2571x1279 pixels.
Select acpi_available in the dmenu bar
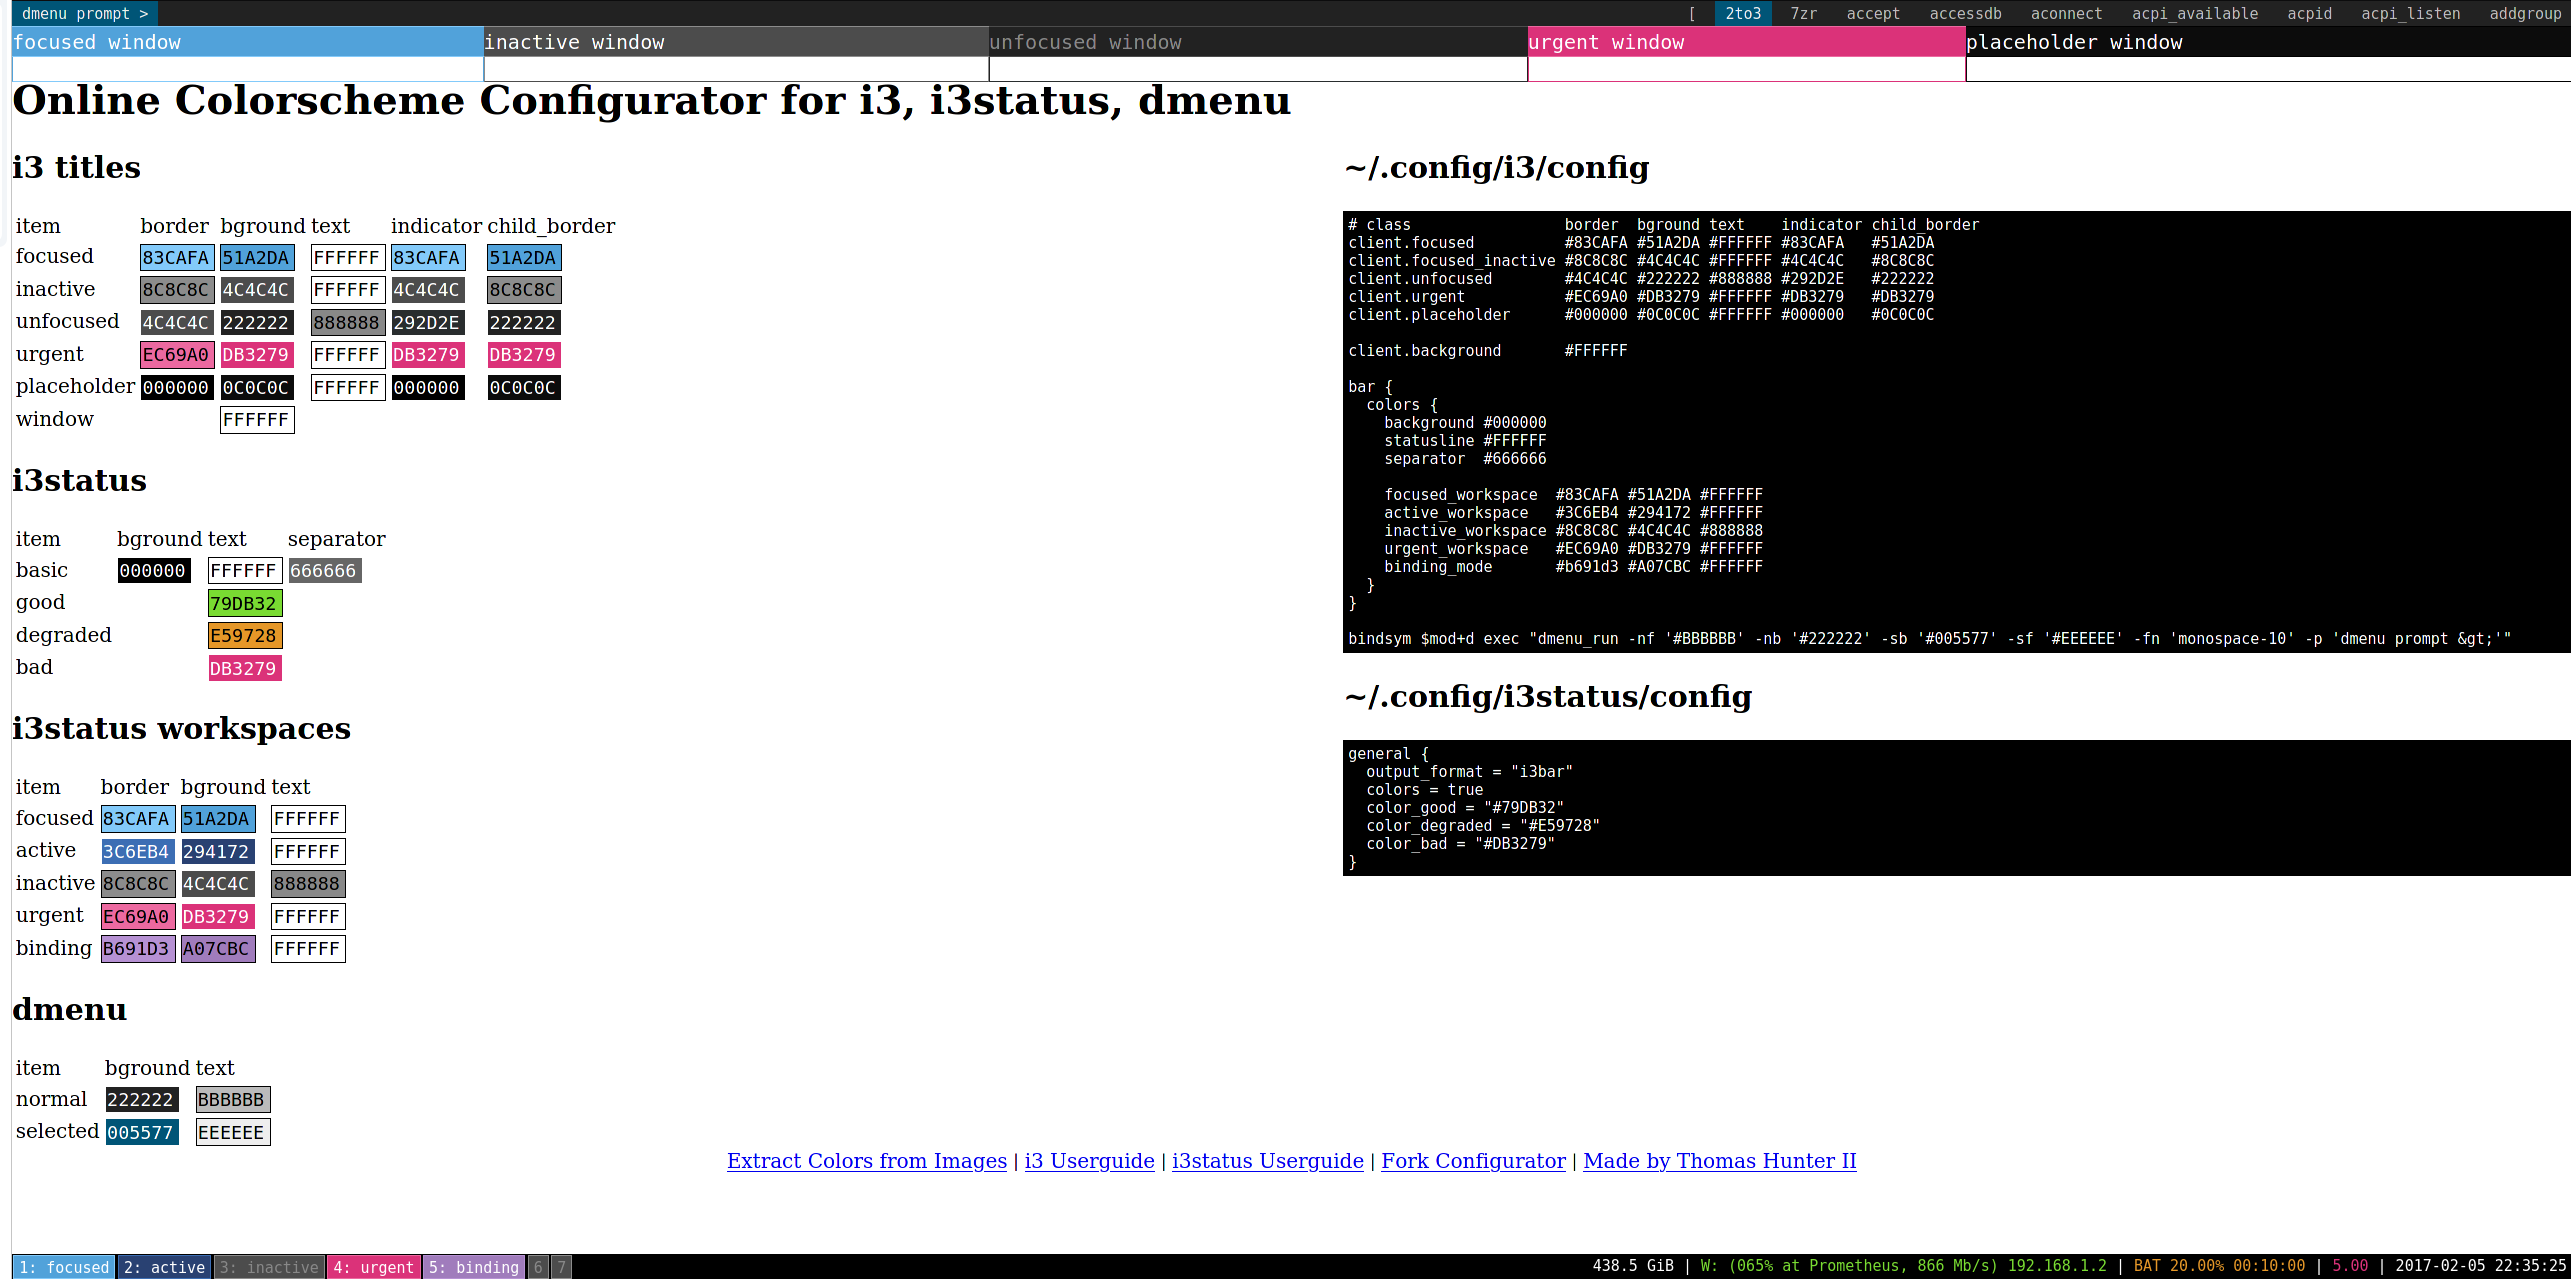click(x=2194, y=13)
